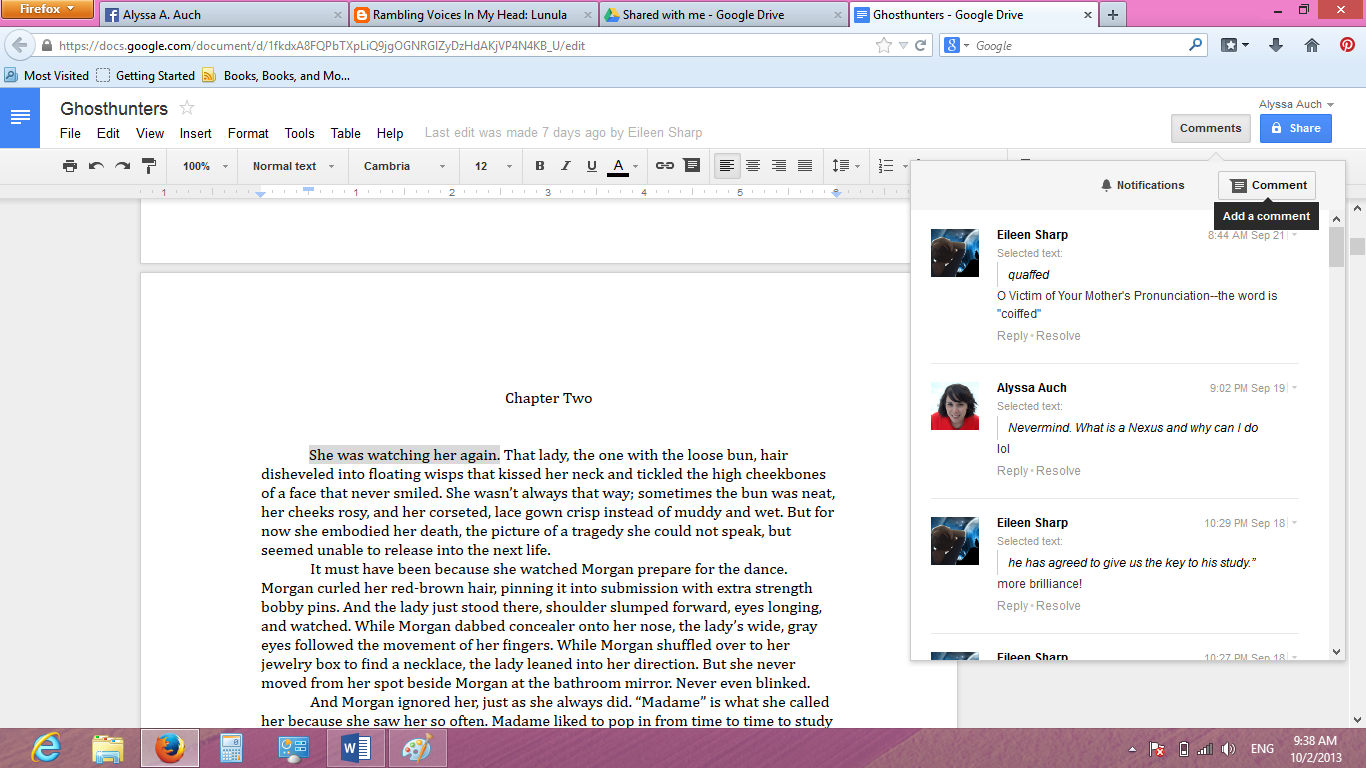
Task: Insert a comment from the toolbar icon
Action: (x=691, y=166)
